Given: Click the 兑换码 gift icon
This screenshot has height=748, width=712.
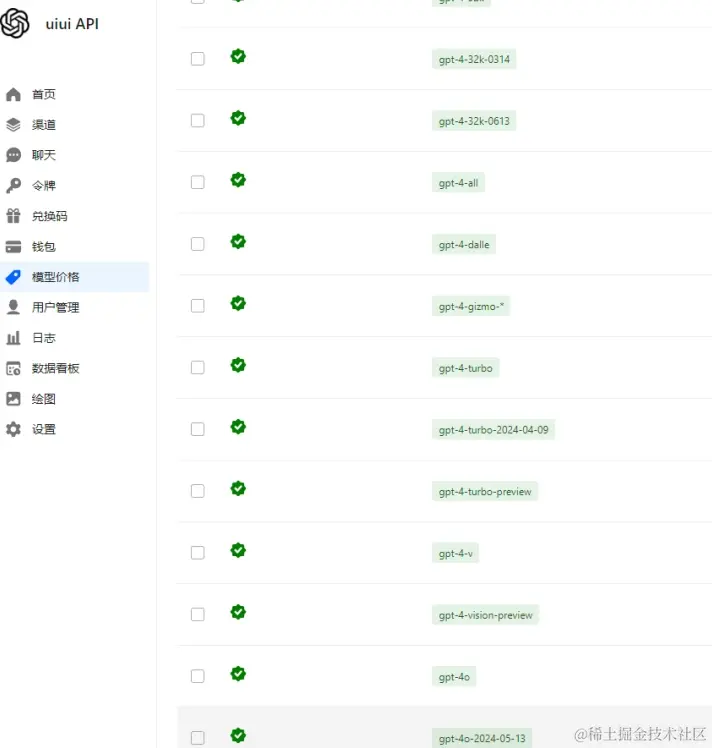Looking at the screenshot, I should coord(13,216).
